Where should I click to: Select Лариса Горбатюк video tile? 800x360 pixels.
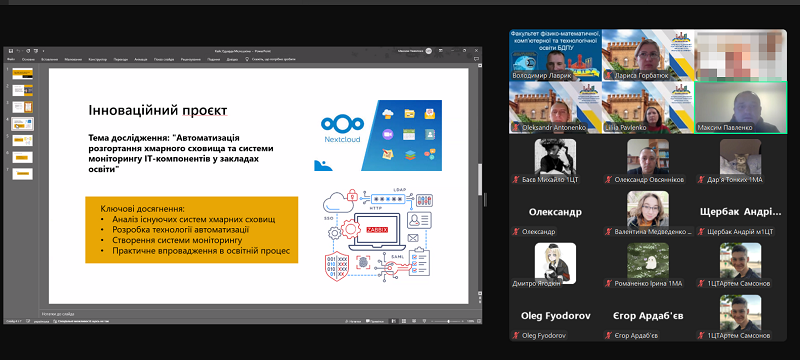pos(648,55)
